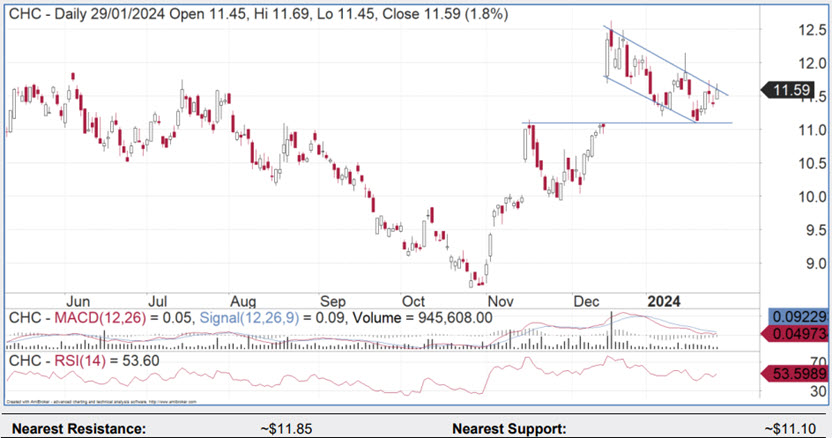832x438 pixels.
Task: Click the Jul month label on time axis
Action: pos(158,302)
